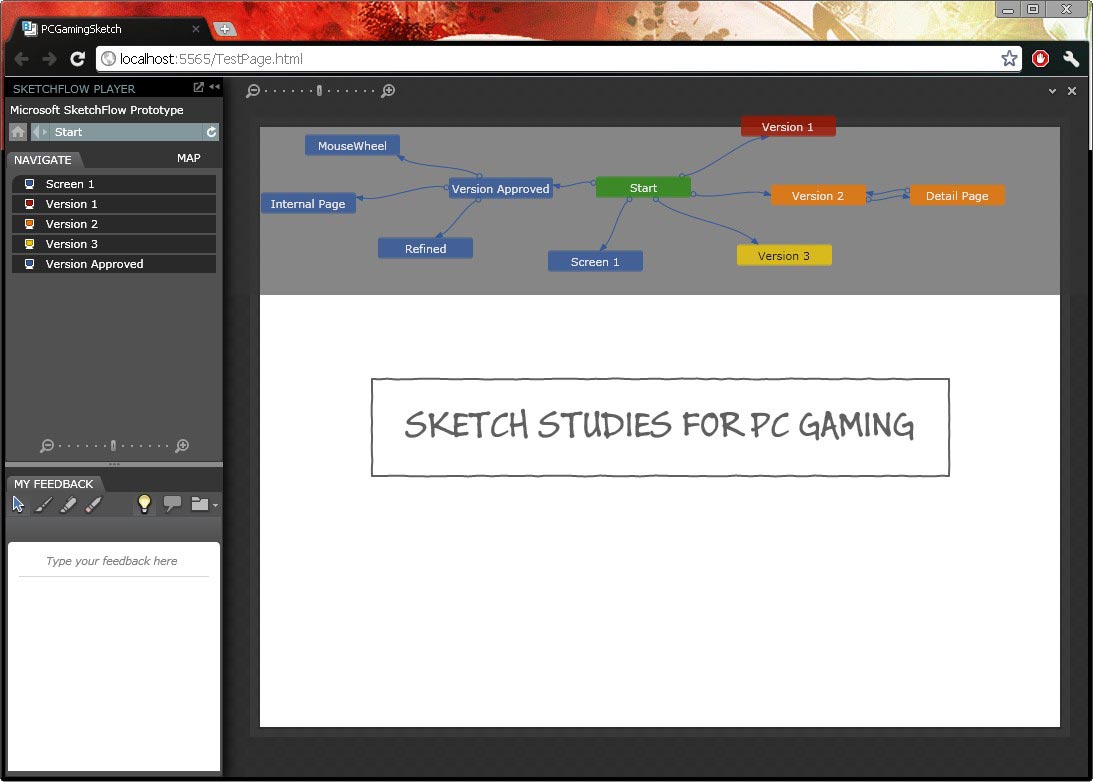
Task: Click the browser forward button
Action: (49, 59)
